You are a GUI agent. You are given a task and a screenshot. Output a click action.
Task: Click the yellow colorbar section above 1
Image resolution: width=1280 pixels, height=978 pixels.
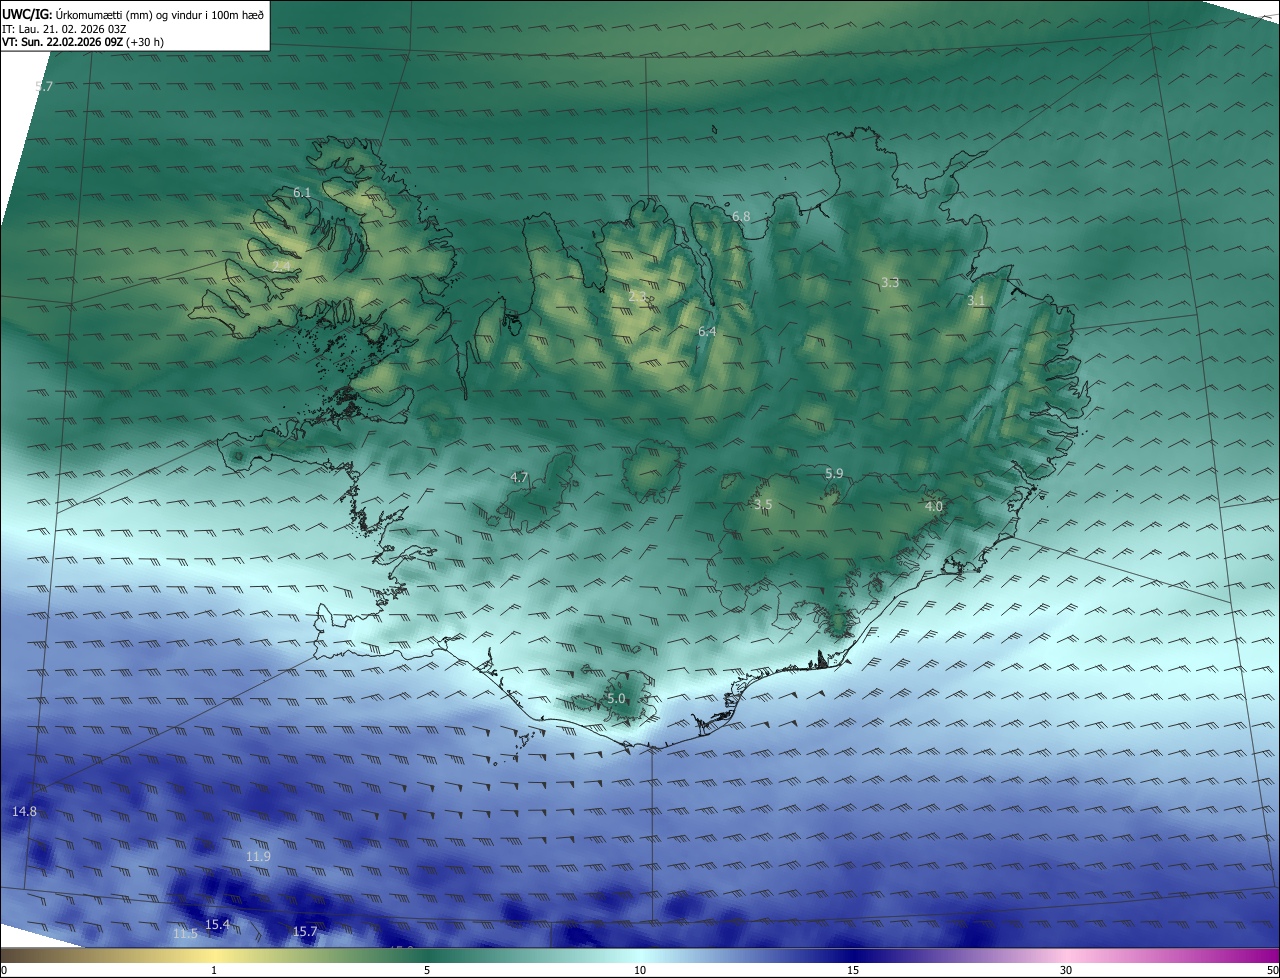(214, 955)
